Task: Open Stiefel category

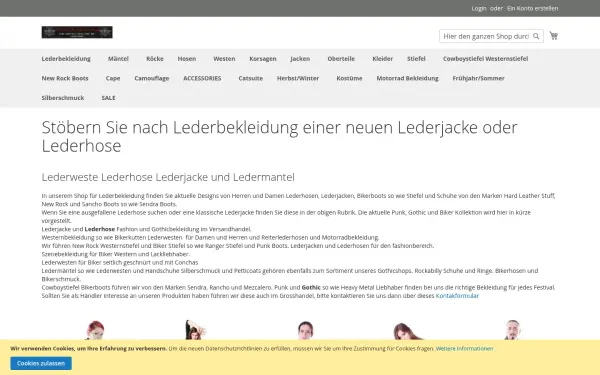Action: point(416,59)
